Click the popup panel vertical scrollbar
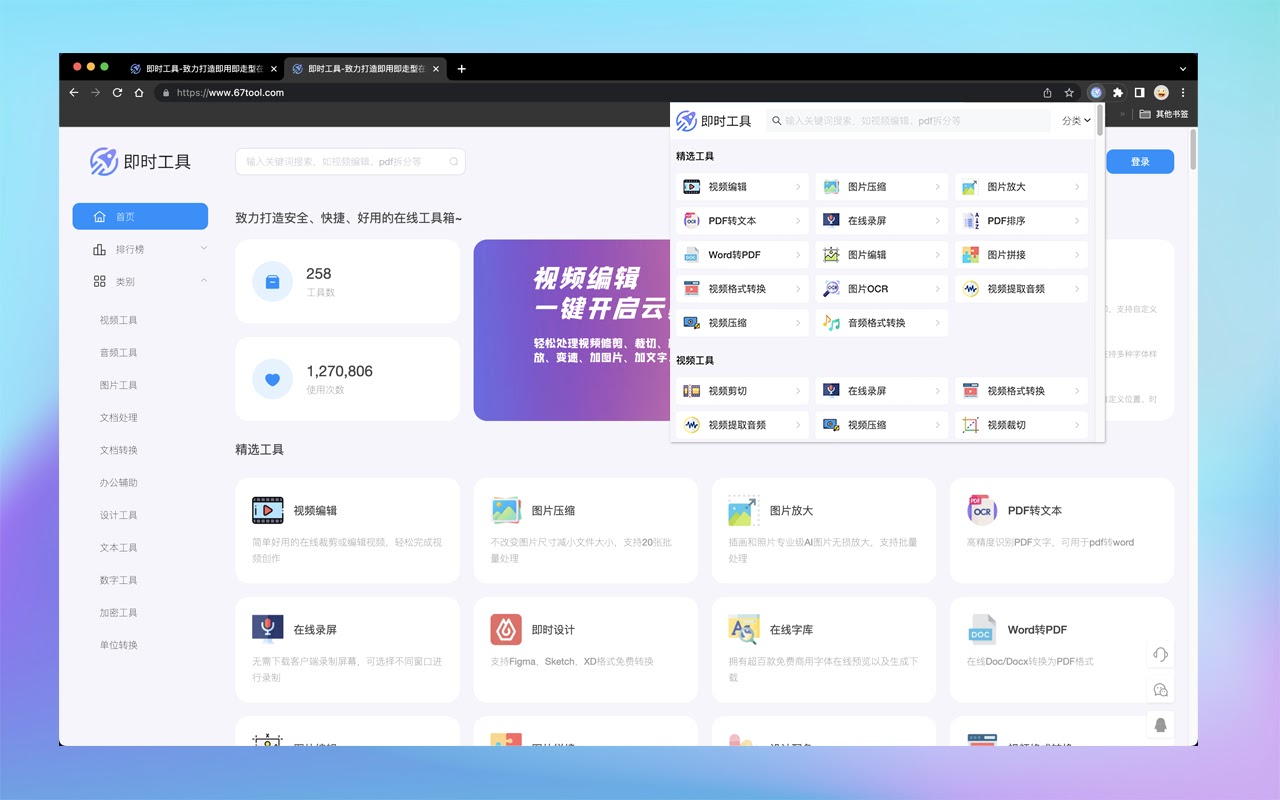Image resolution: width=1280 pixels, height=800 pixels. tap(1100, 121)
